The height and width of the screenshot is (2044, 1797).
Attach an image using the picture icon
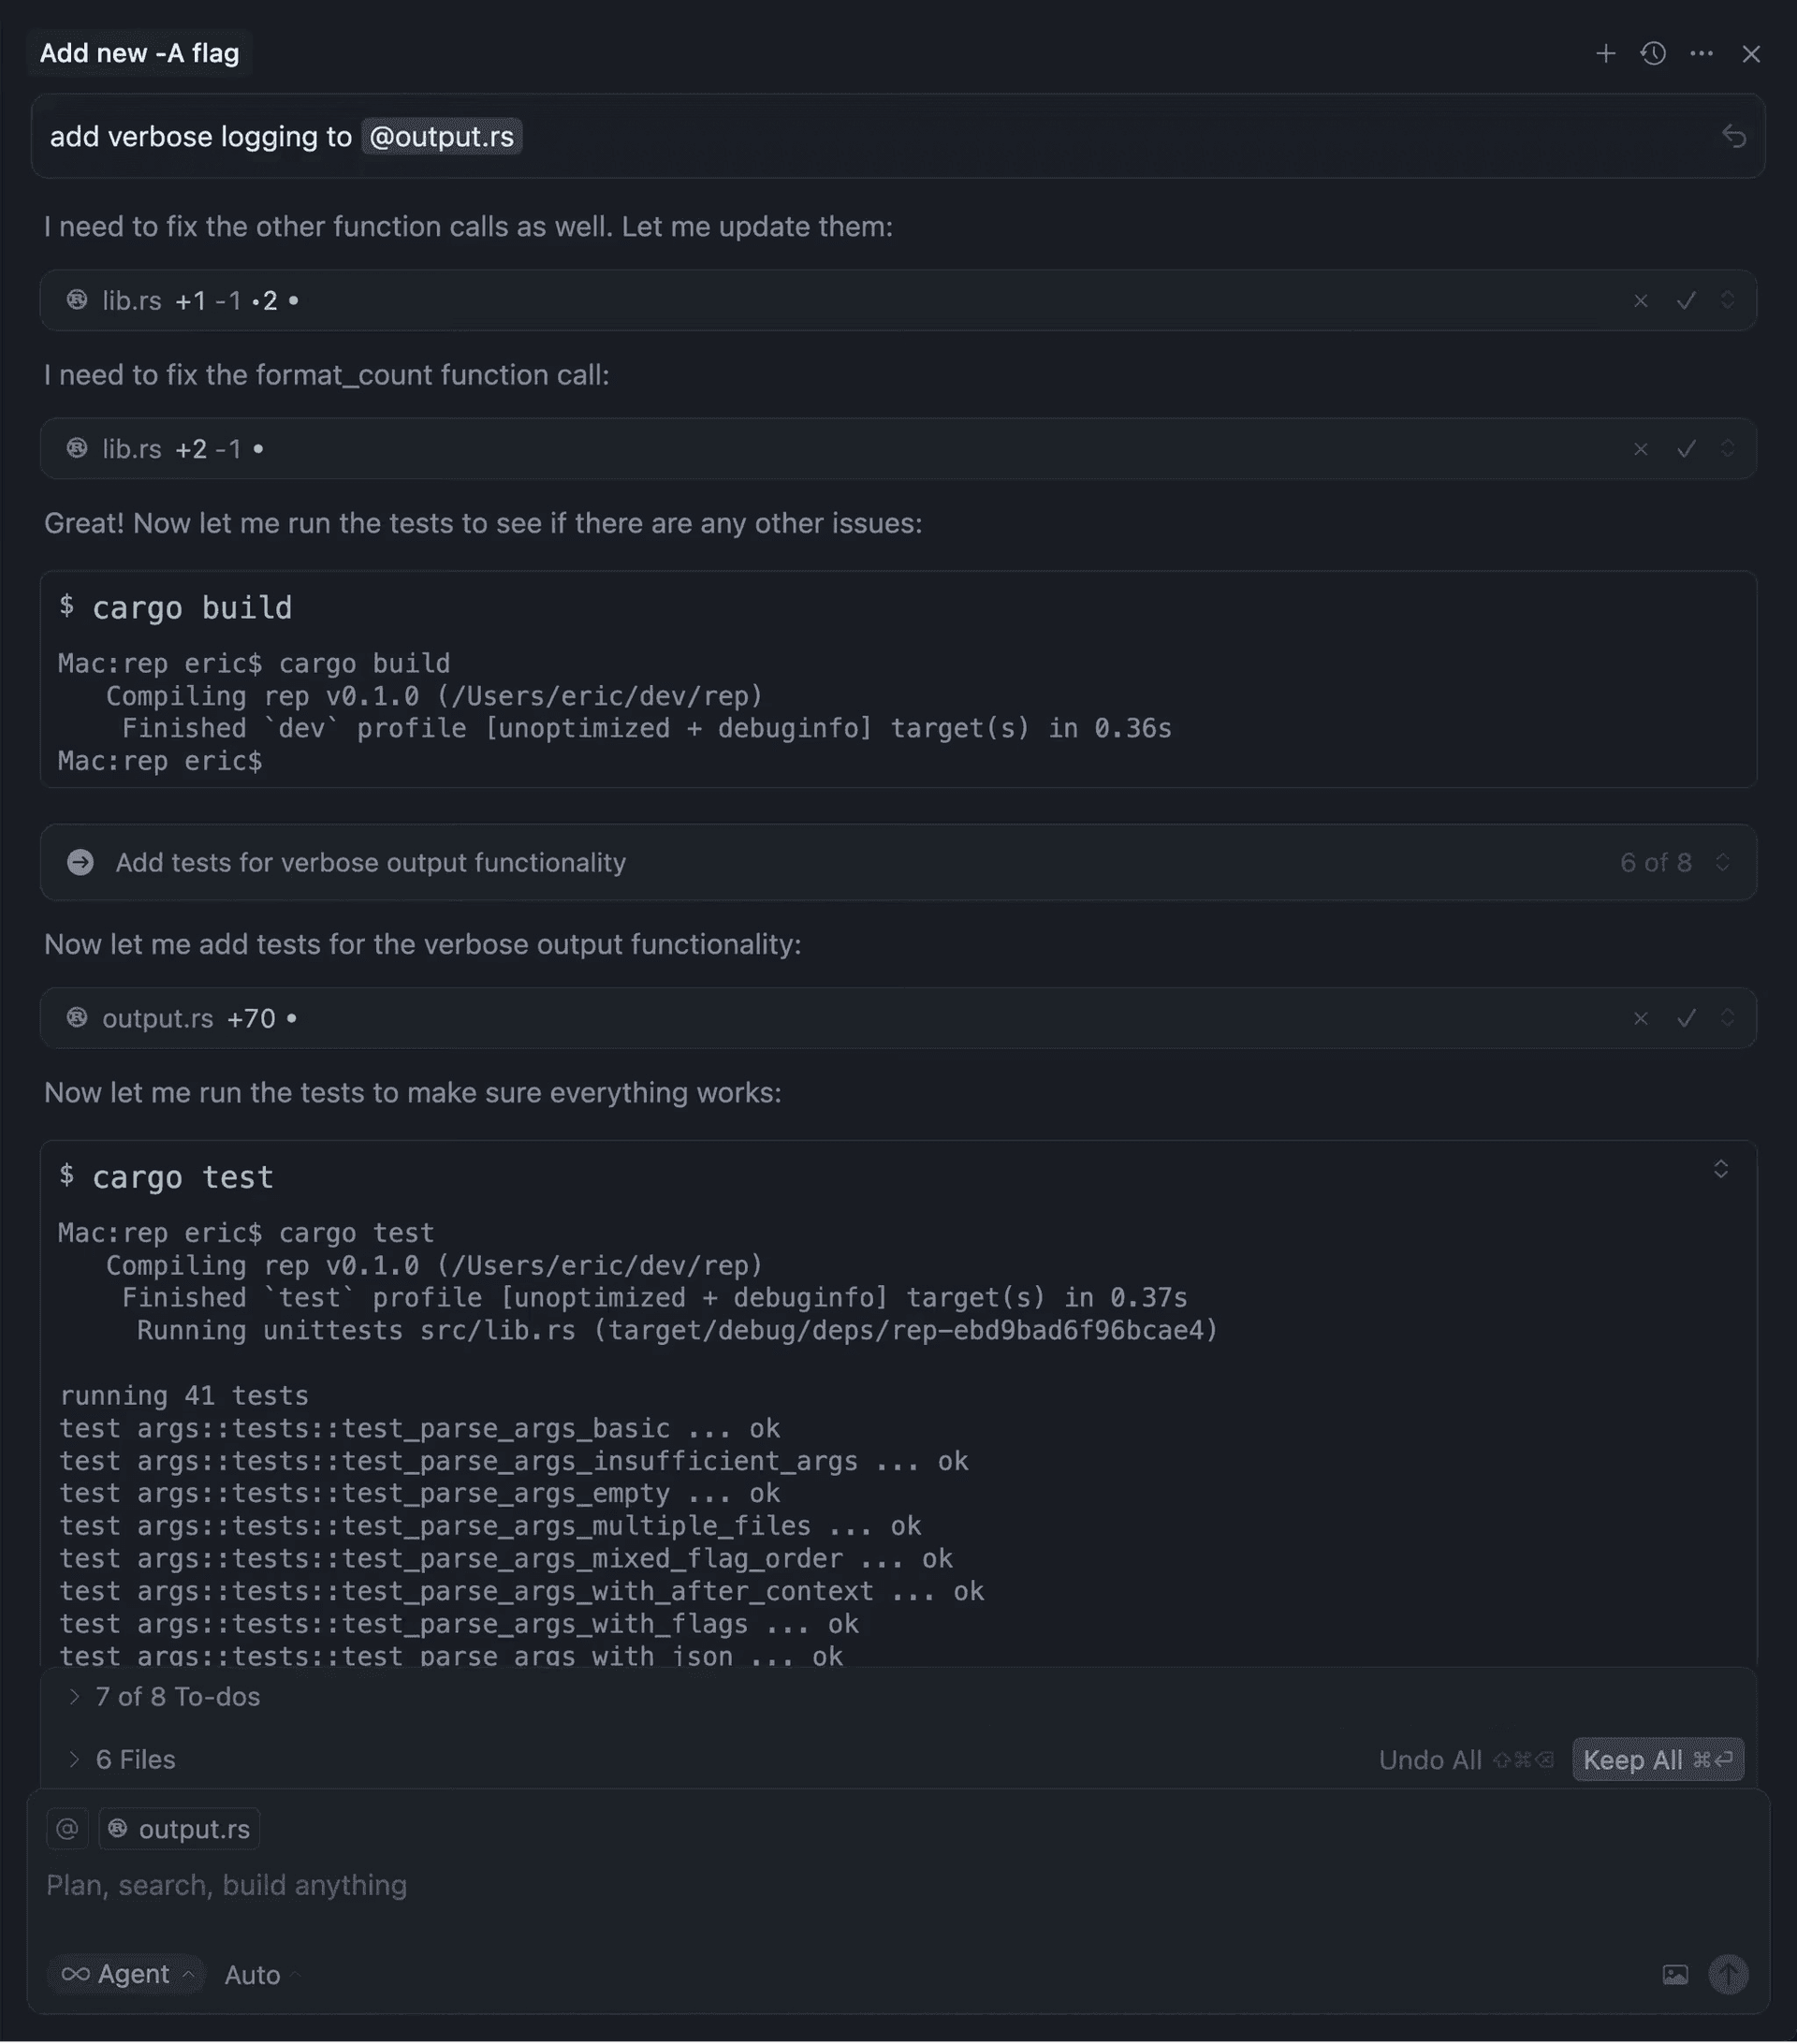coord(1675,1974)
